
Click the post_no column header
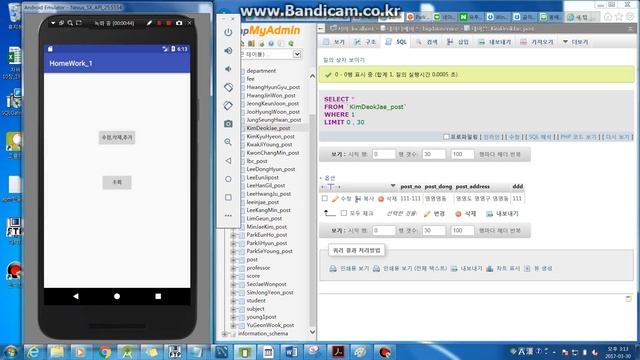(411, 187)
